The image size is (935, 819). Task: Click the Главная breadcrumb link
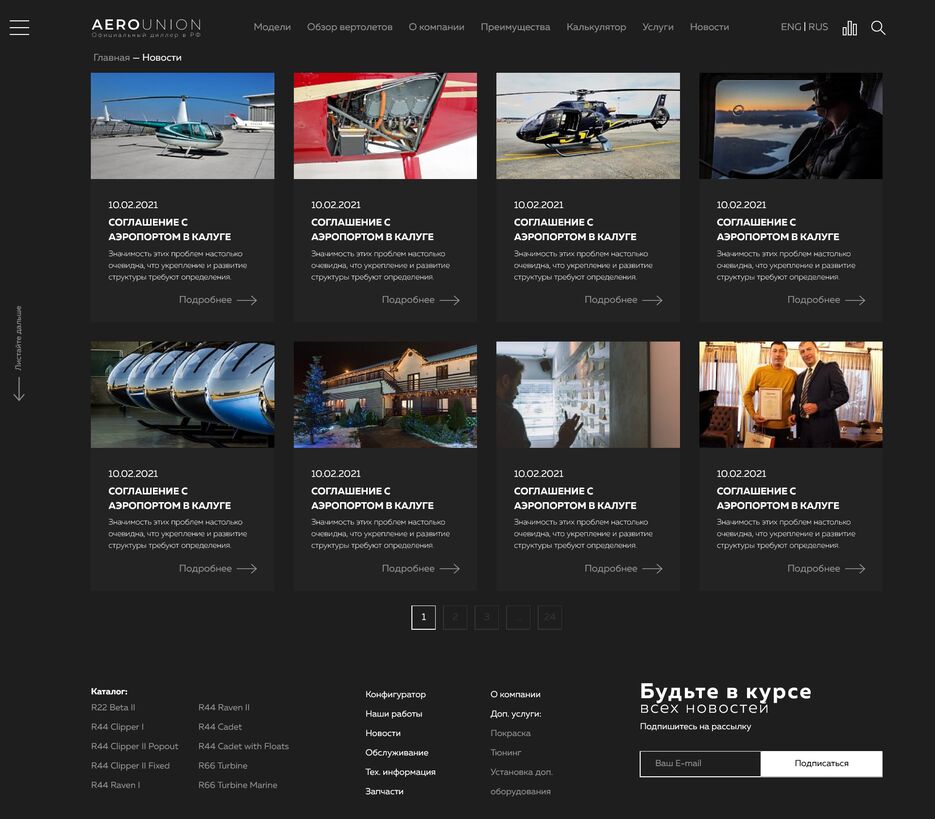111,58
